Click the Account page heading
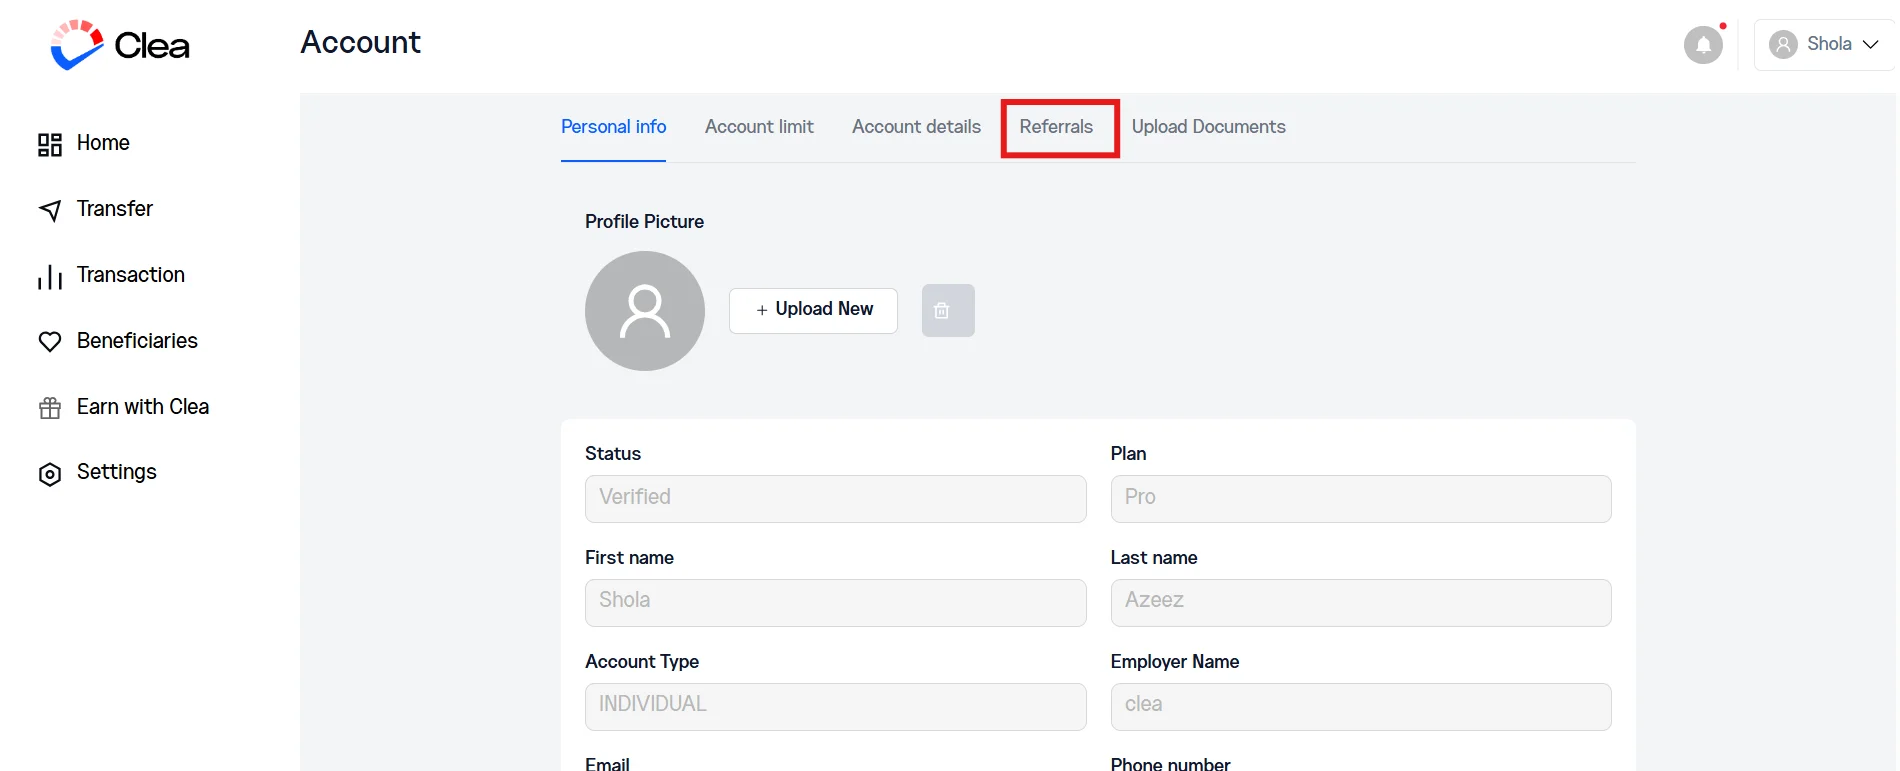This screenshot has height=771, width=1900. [360, 42]
